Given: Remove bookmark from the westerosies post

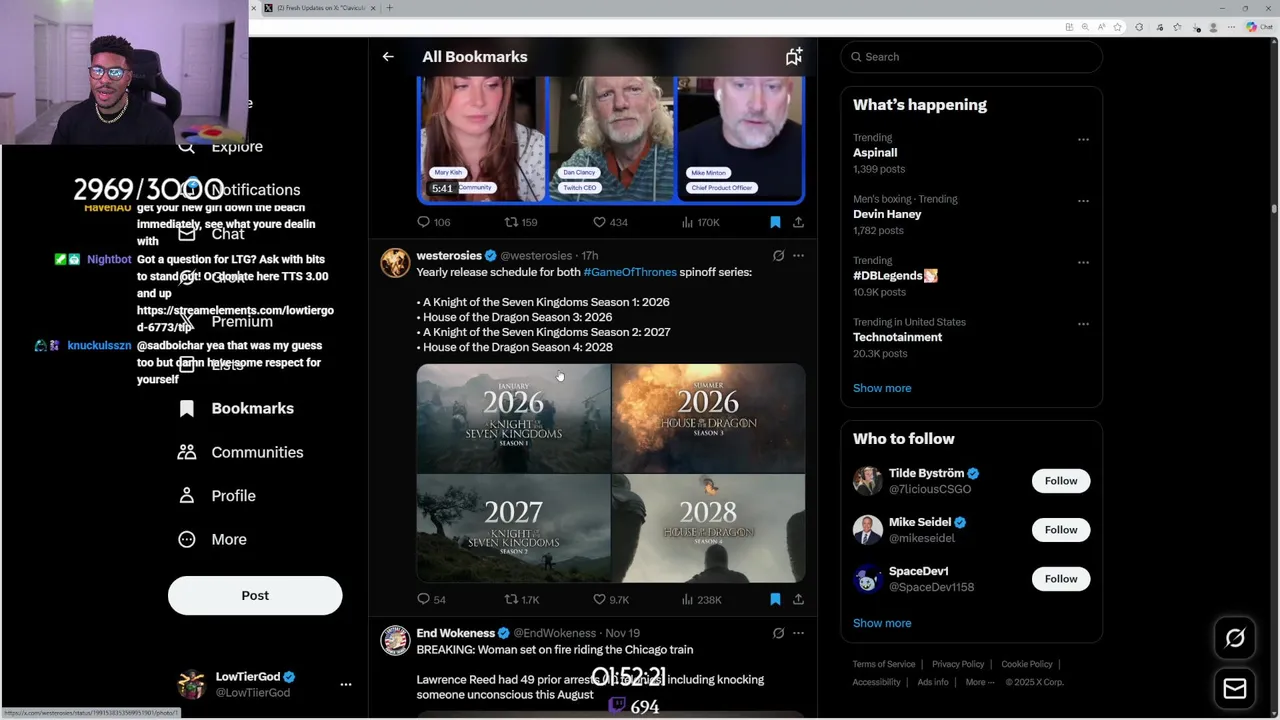Looking at the screenshot, I should tap(775, 599).
